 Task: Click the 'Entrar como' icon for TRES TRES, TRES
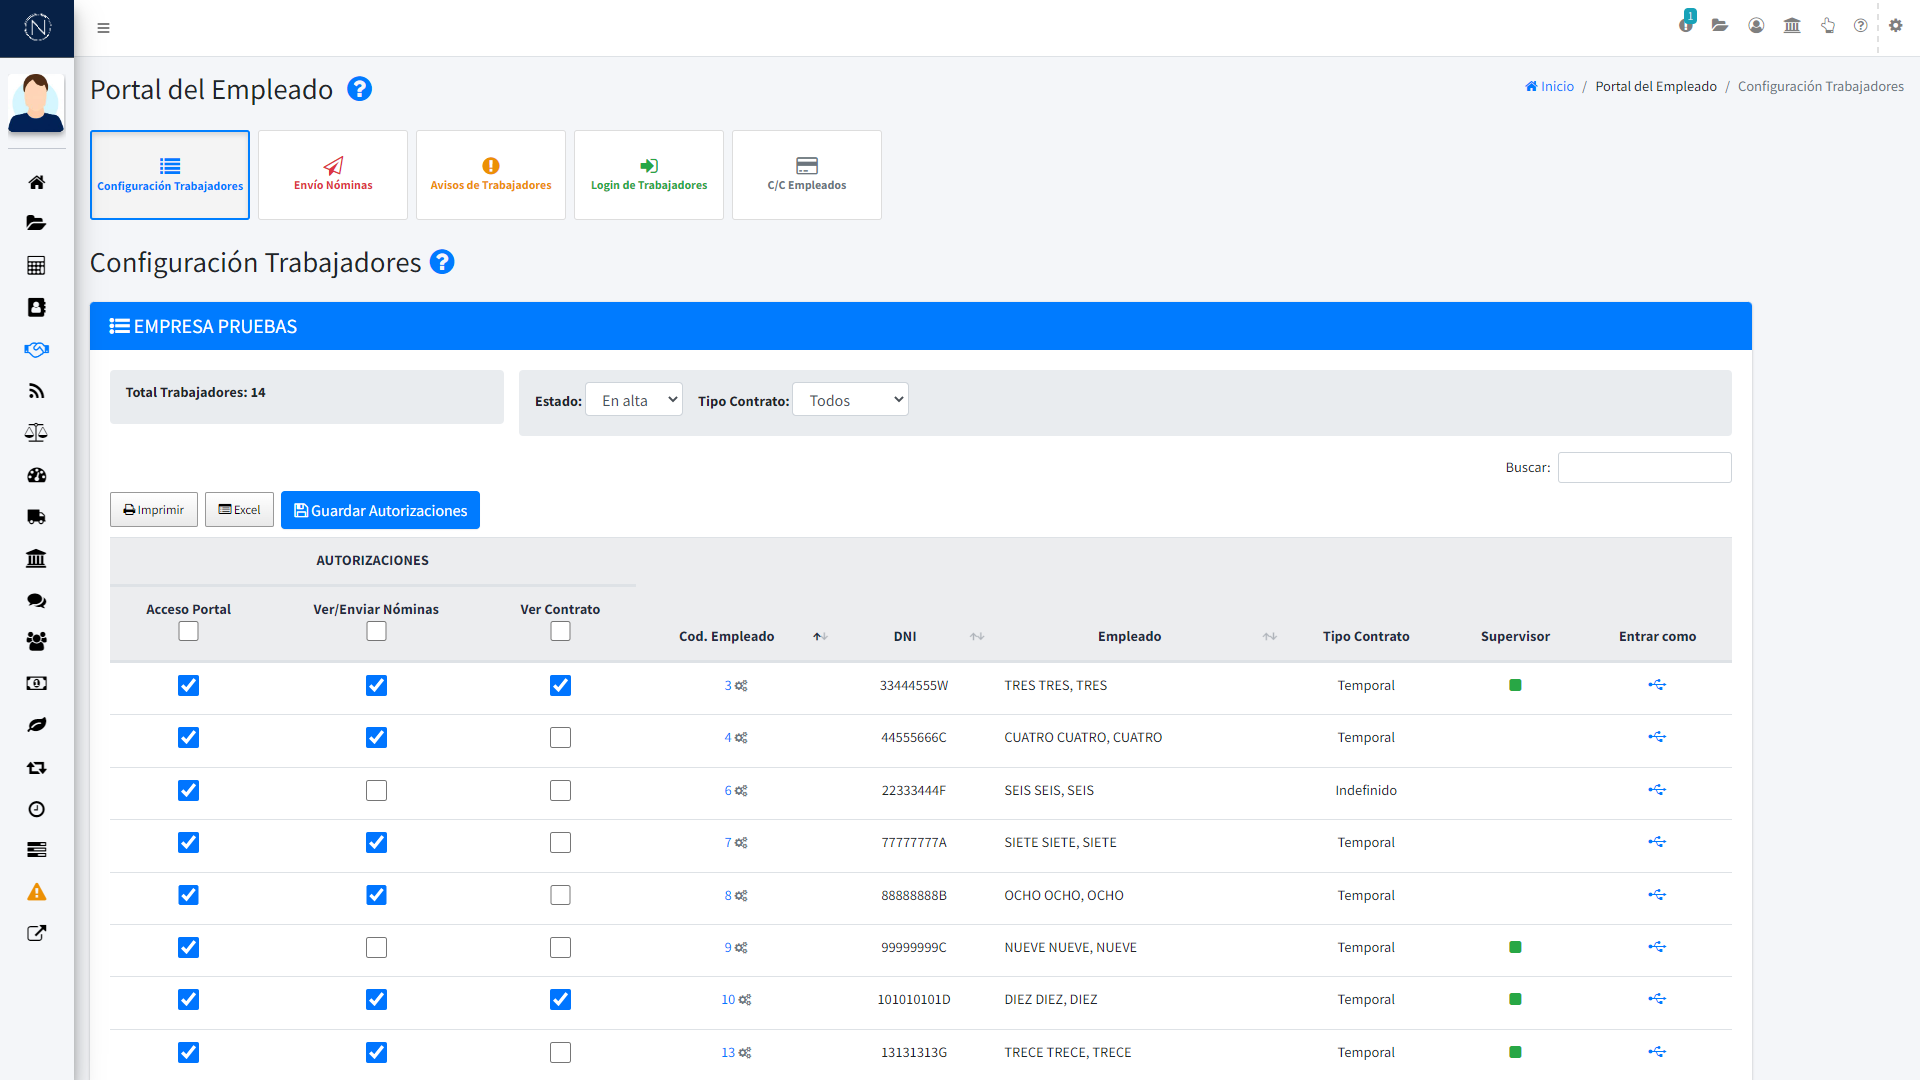click(x=1657, y=685)
